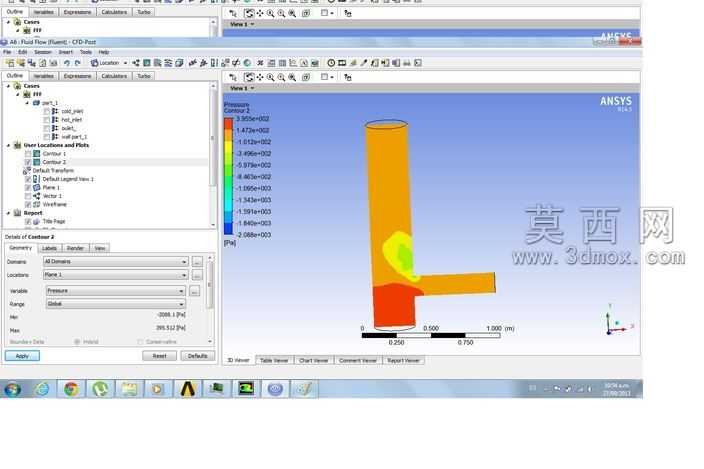Viewport: 704px width, 469px height.
Task: Open the Variable dropdown showing Pressure
Action: 115,291
